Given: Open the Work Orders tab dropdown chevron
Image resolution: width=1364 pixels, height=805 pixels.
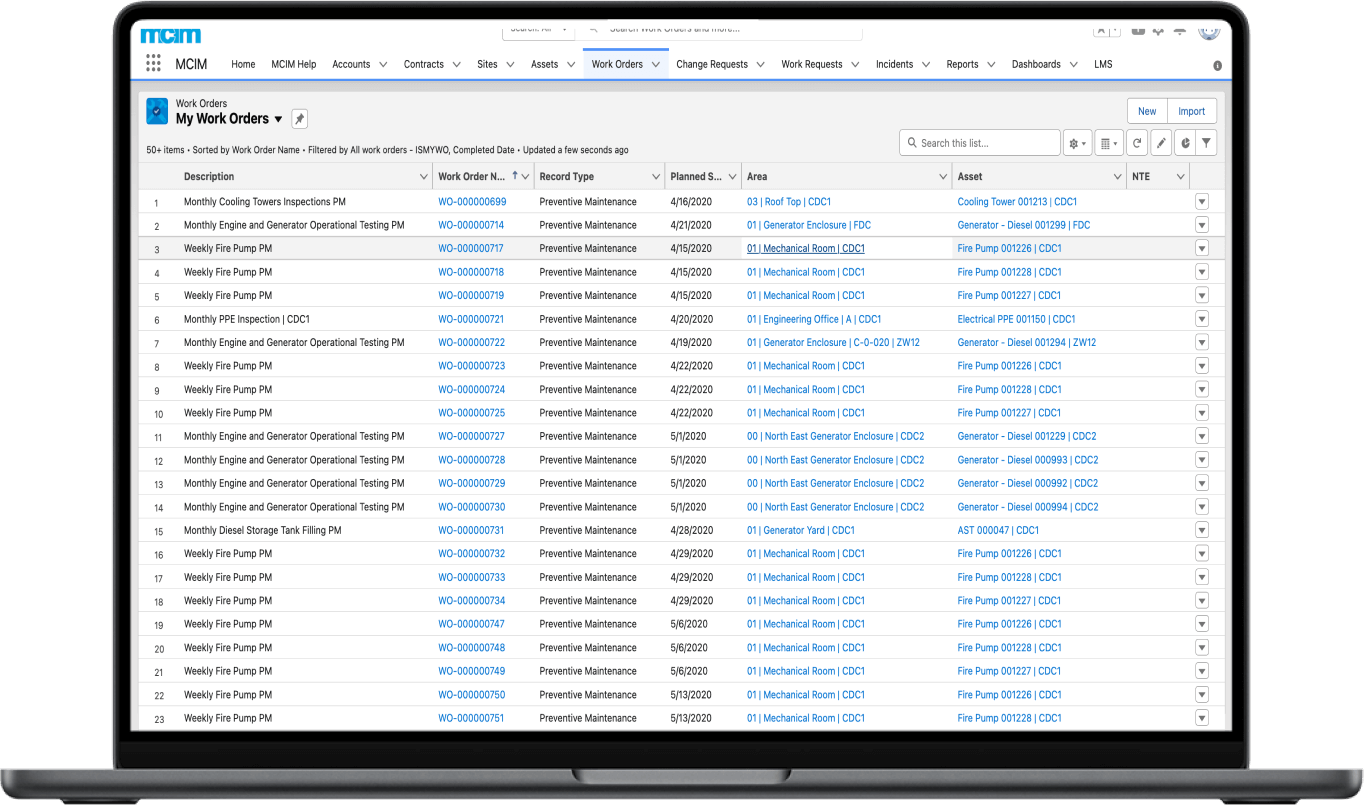Looking at the screenshot, I should point(656,64).
